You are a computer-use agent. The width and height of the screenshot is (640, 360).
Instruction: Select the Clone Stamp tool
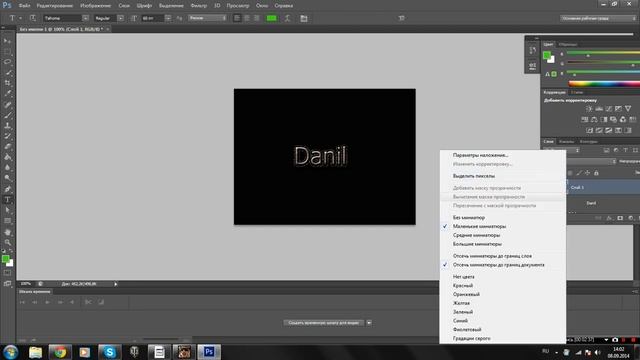7,126
